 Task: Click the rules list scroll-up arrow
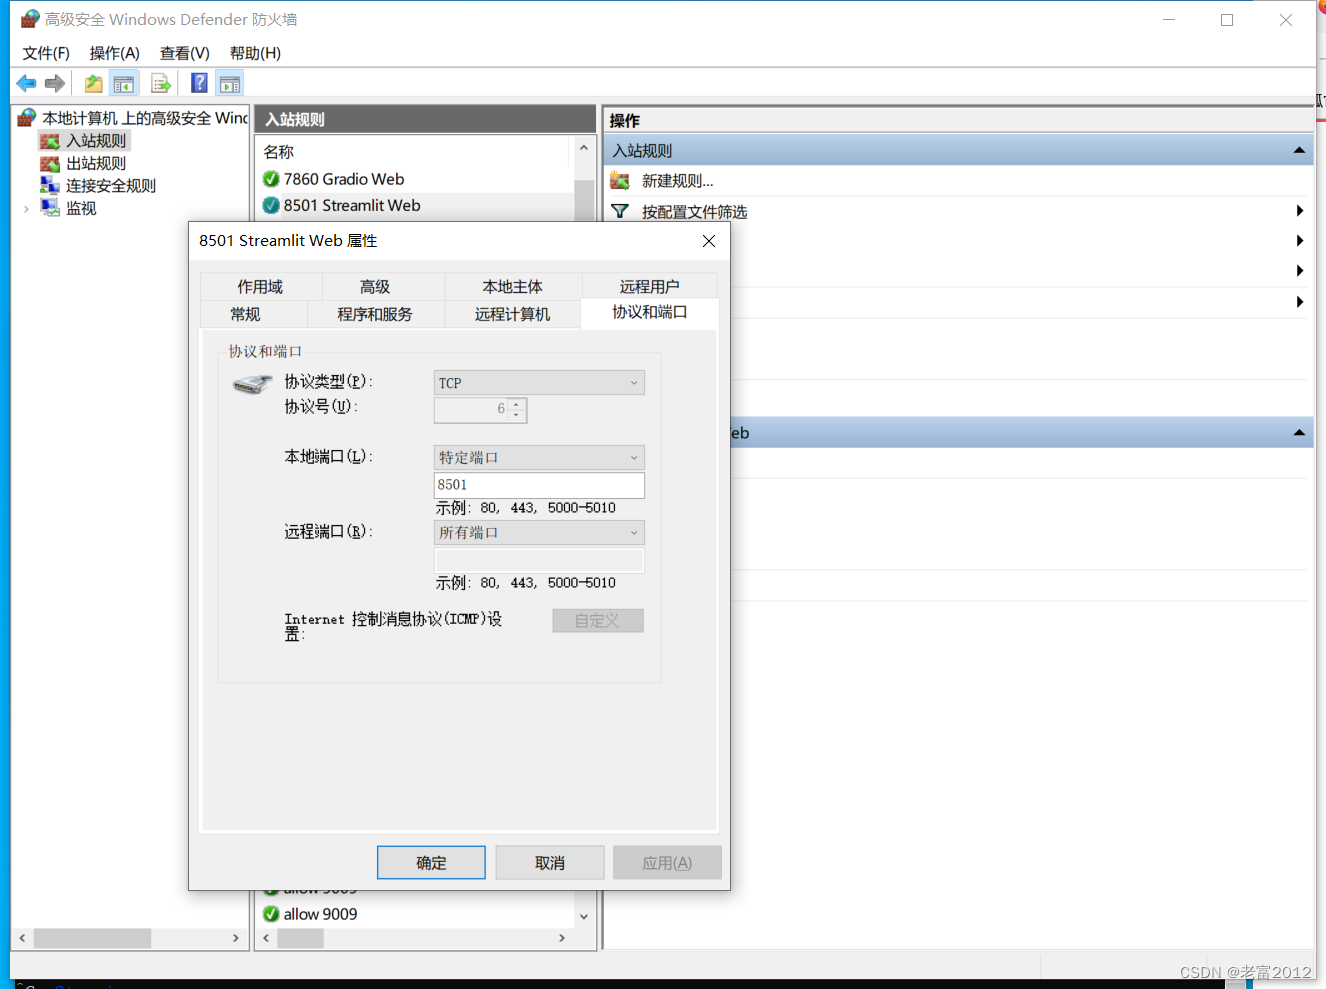click(x=584, y=149)
